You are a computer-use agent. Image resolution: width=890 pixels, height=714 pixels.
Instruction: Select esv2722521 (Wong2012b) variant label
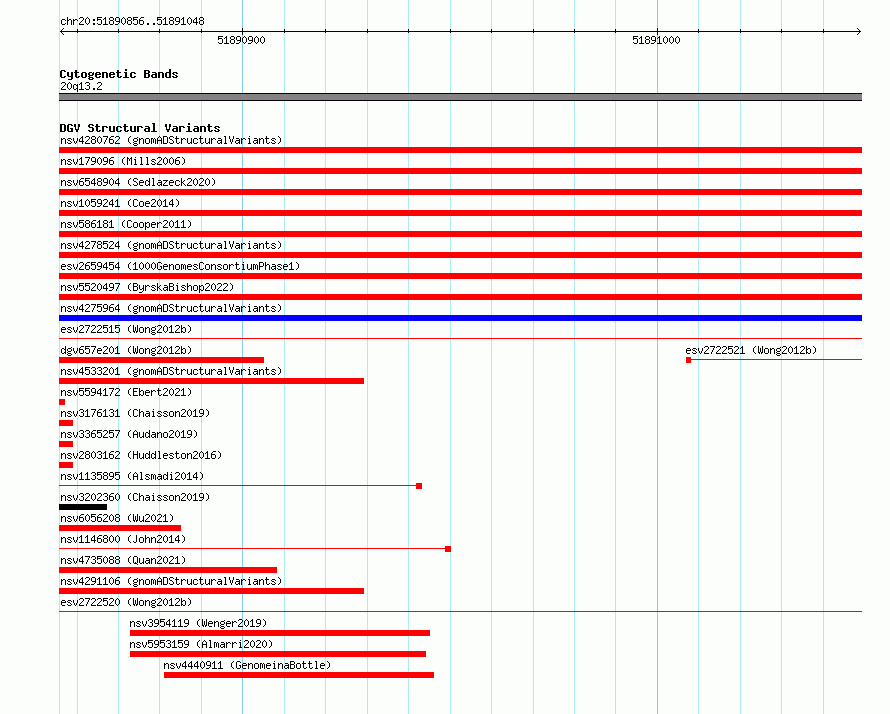[x=751, y=350]
